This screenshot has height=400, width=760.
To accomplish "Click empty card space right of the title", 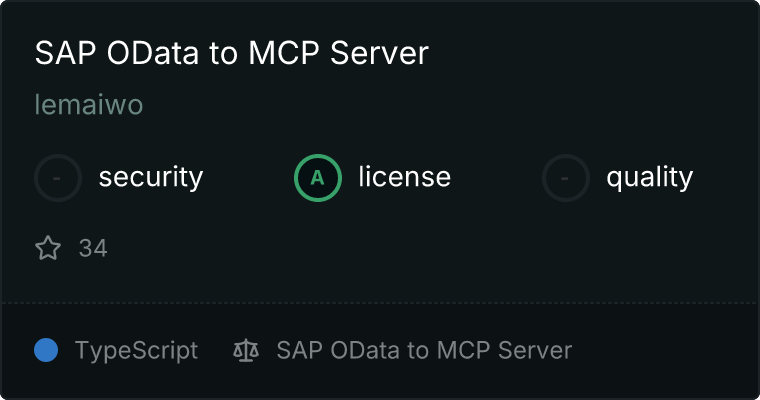I will pos(590,53).
